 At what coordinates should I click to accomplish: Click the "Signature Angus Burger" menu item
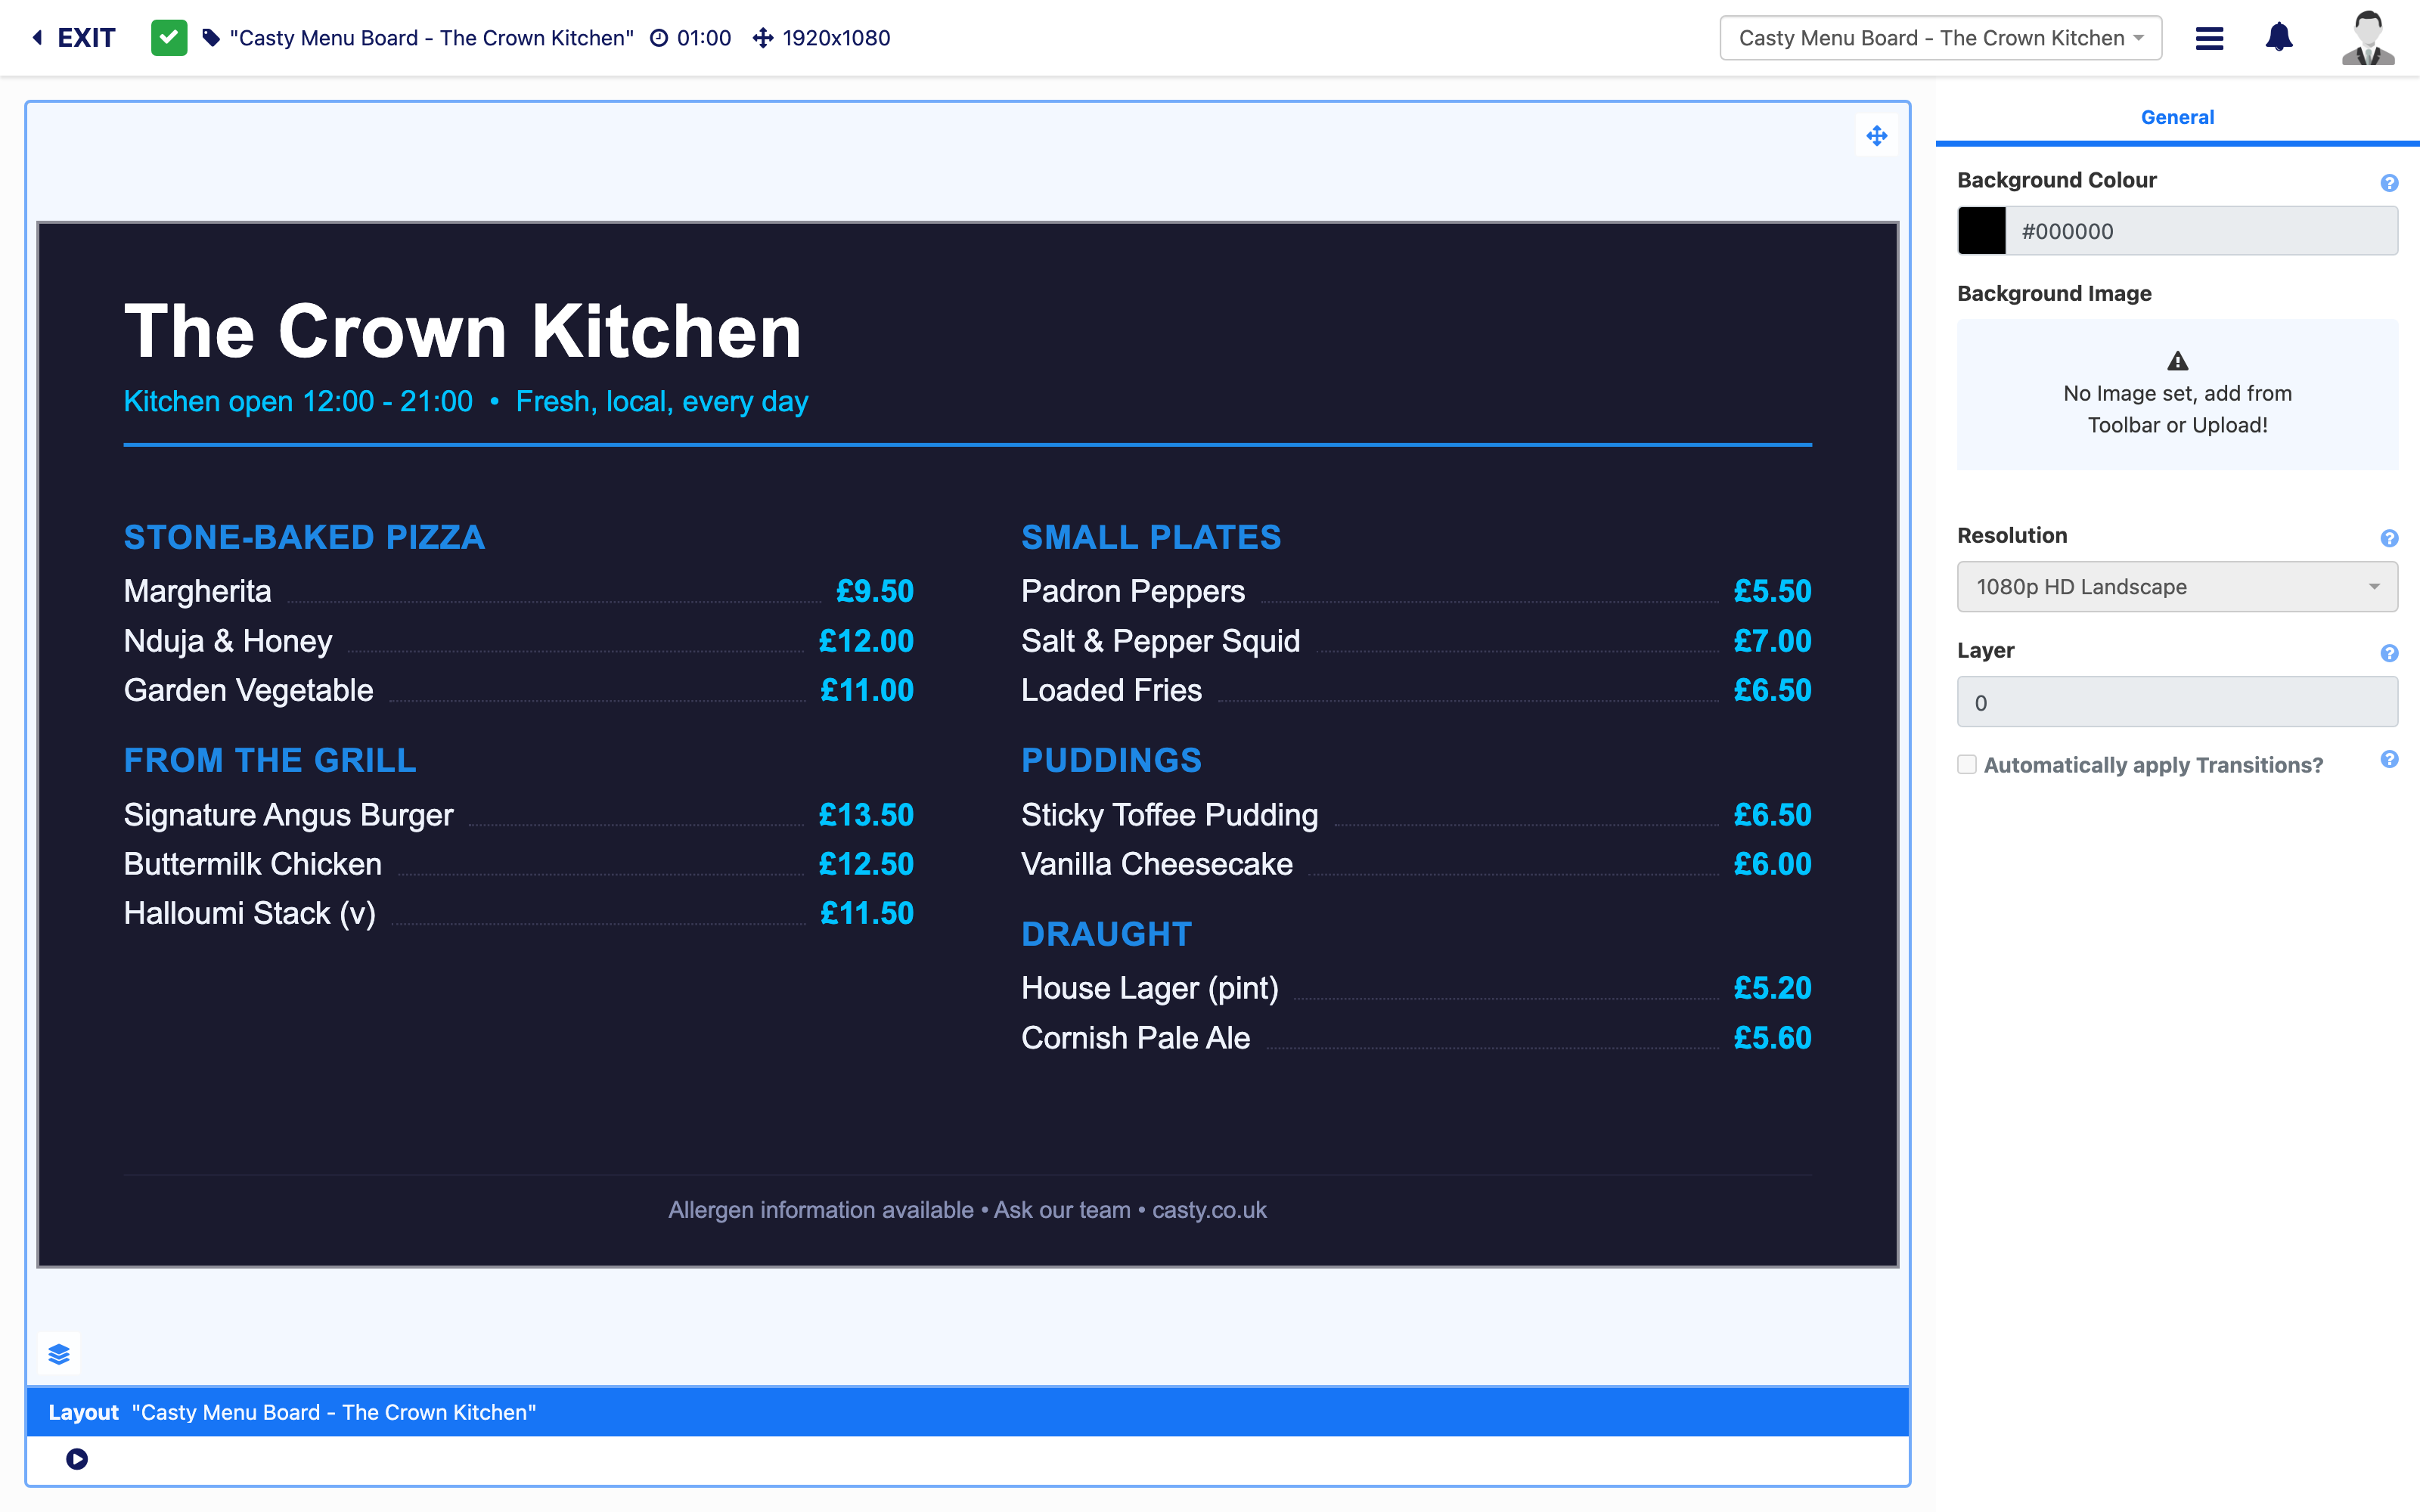coord(288,815)
